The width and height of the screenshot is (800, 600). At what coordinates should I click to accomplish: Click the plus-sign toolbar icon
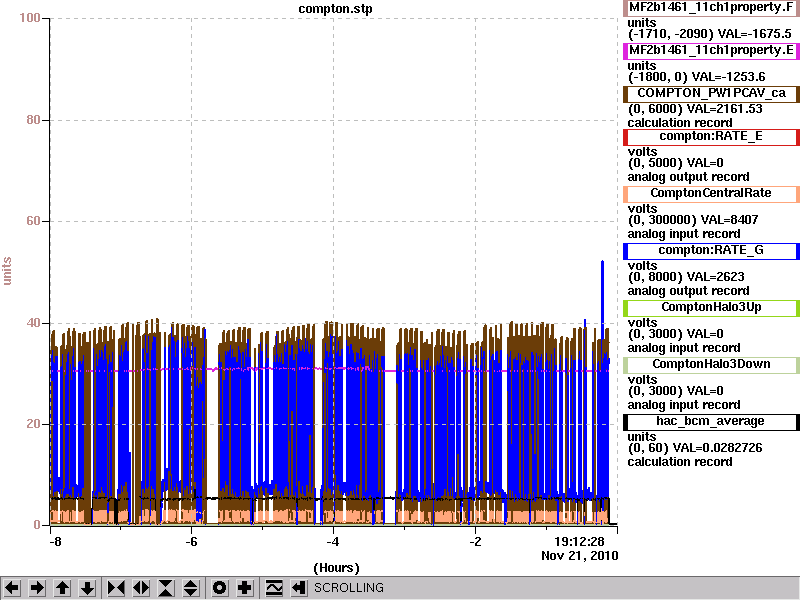click(244, 588)
